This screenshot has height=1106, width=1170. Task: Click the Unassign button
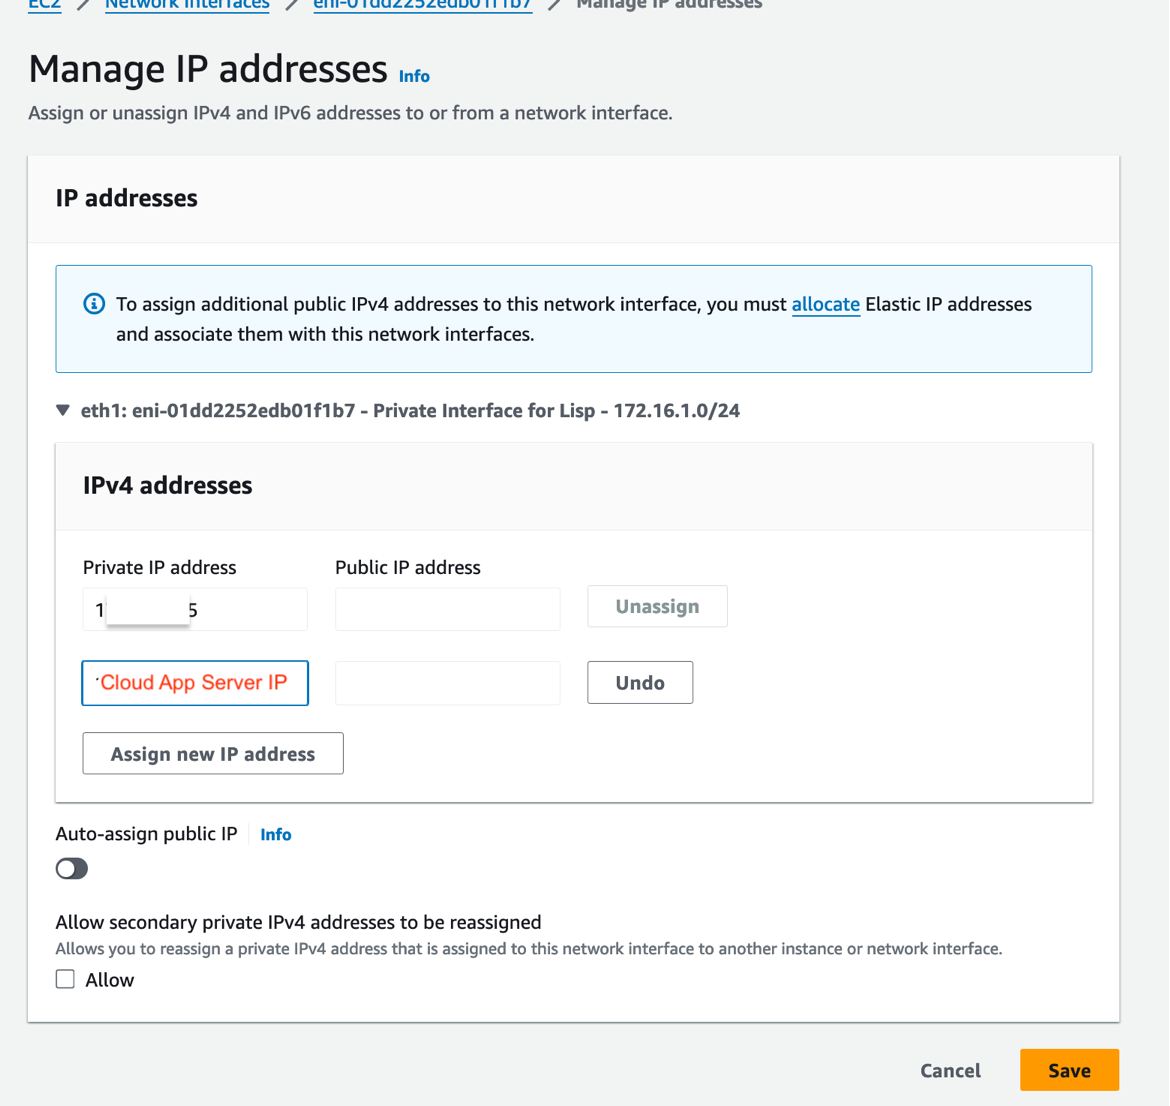pyautogui.click(x=657, y=606)
